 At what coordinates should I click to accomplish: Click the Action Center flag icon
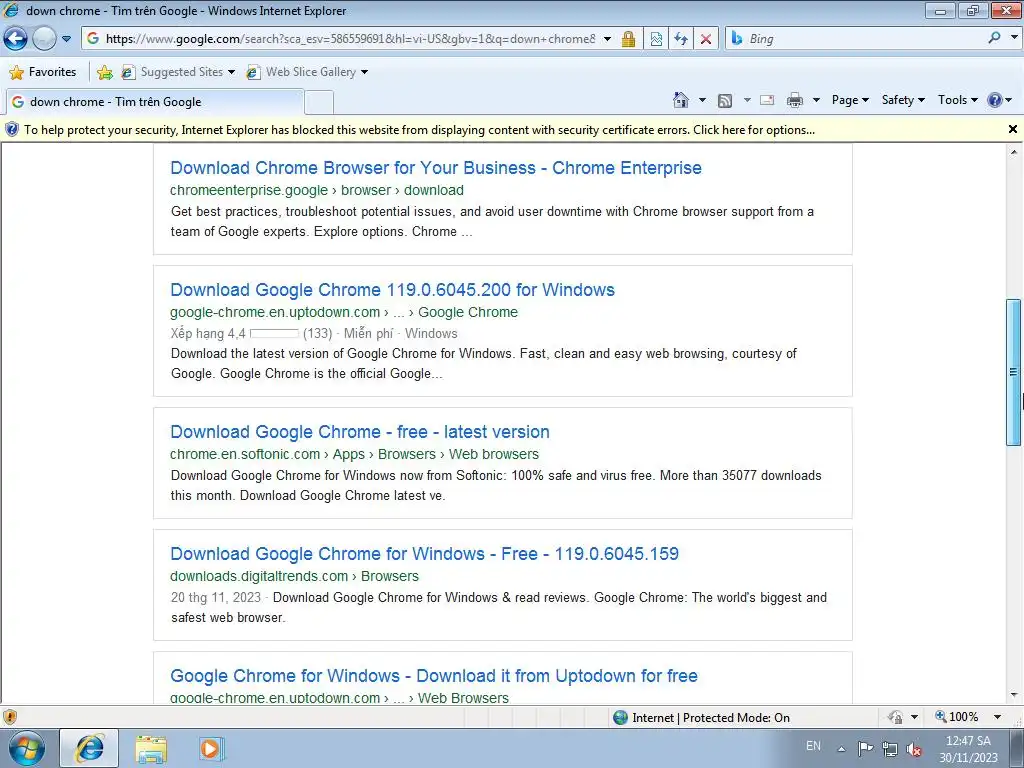point(865,748)
